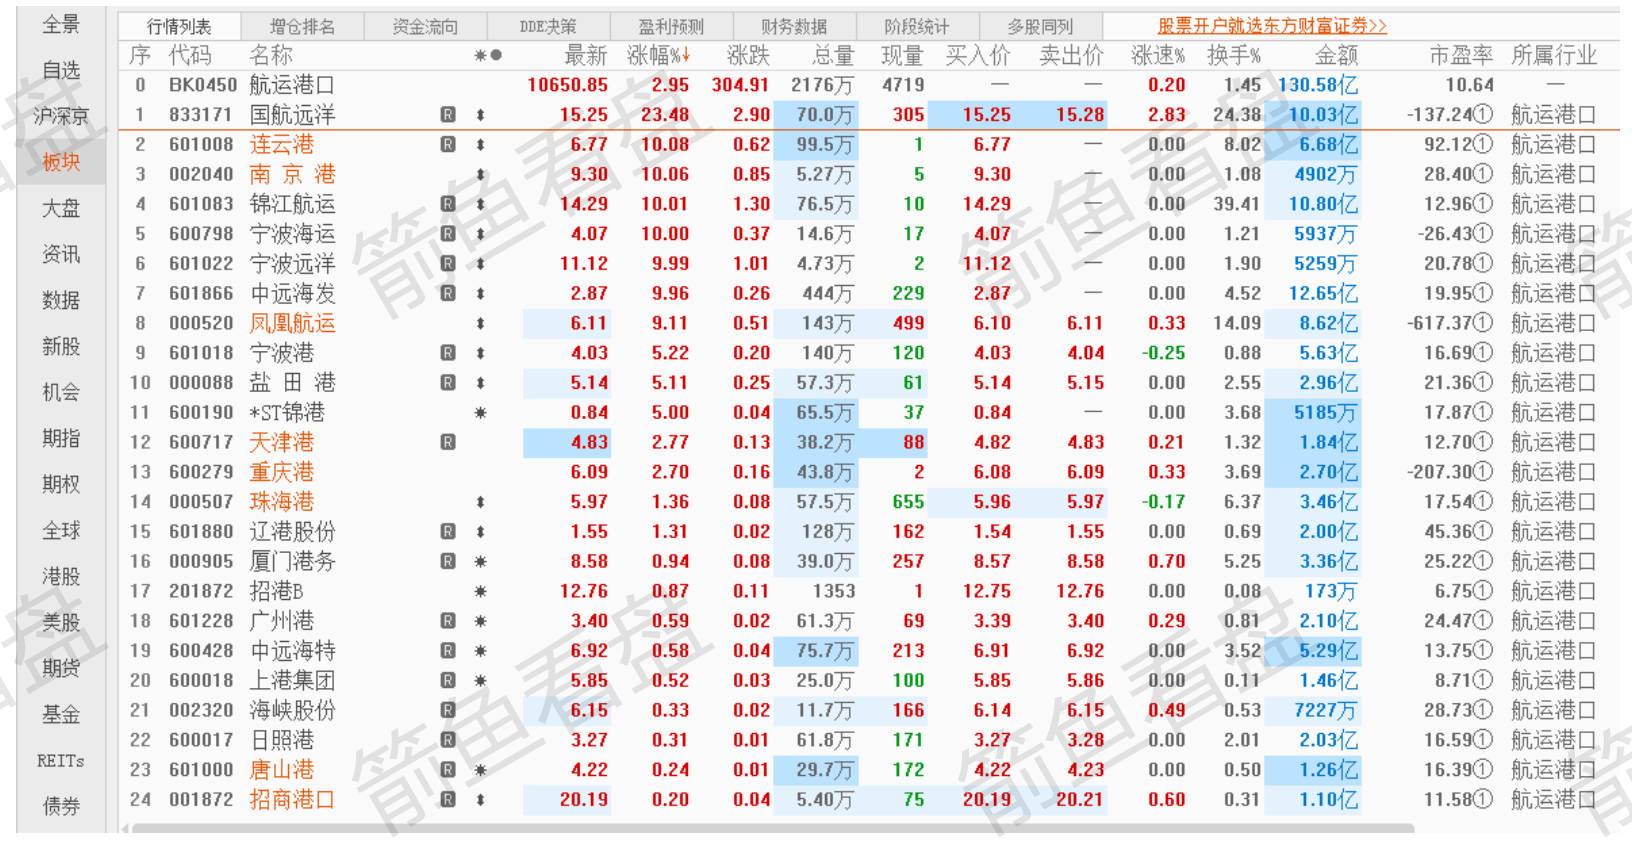Click the circled-1 icon beside P/E -617.37
The height and width of the screenshot is (845, 1632).
click(1484, 324)
